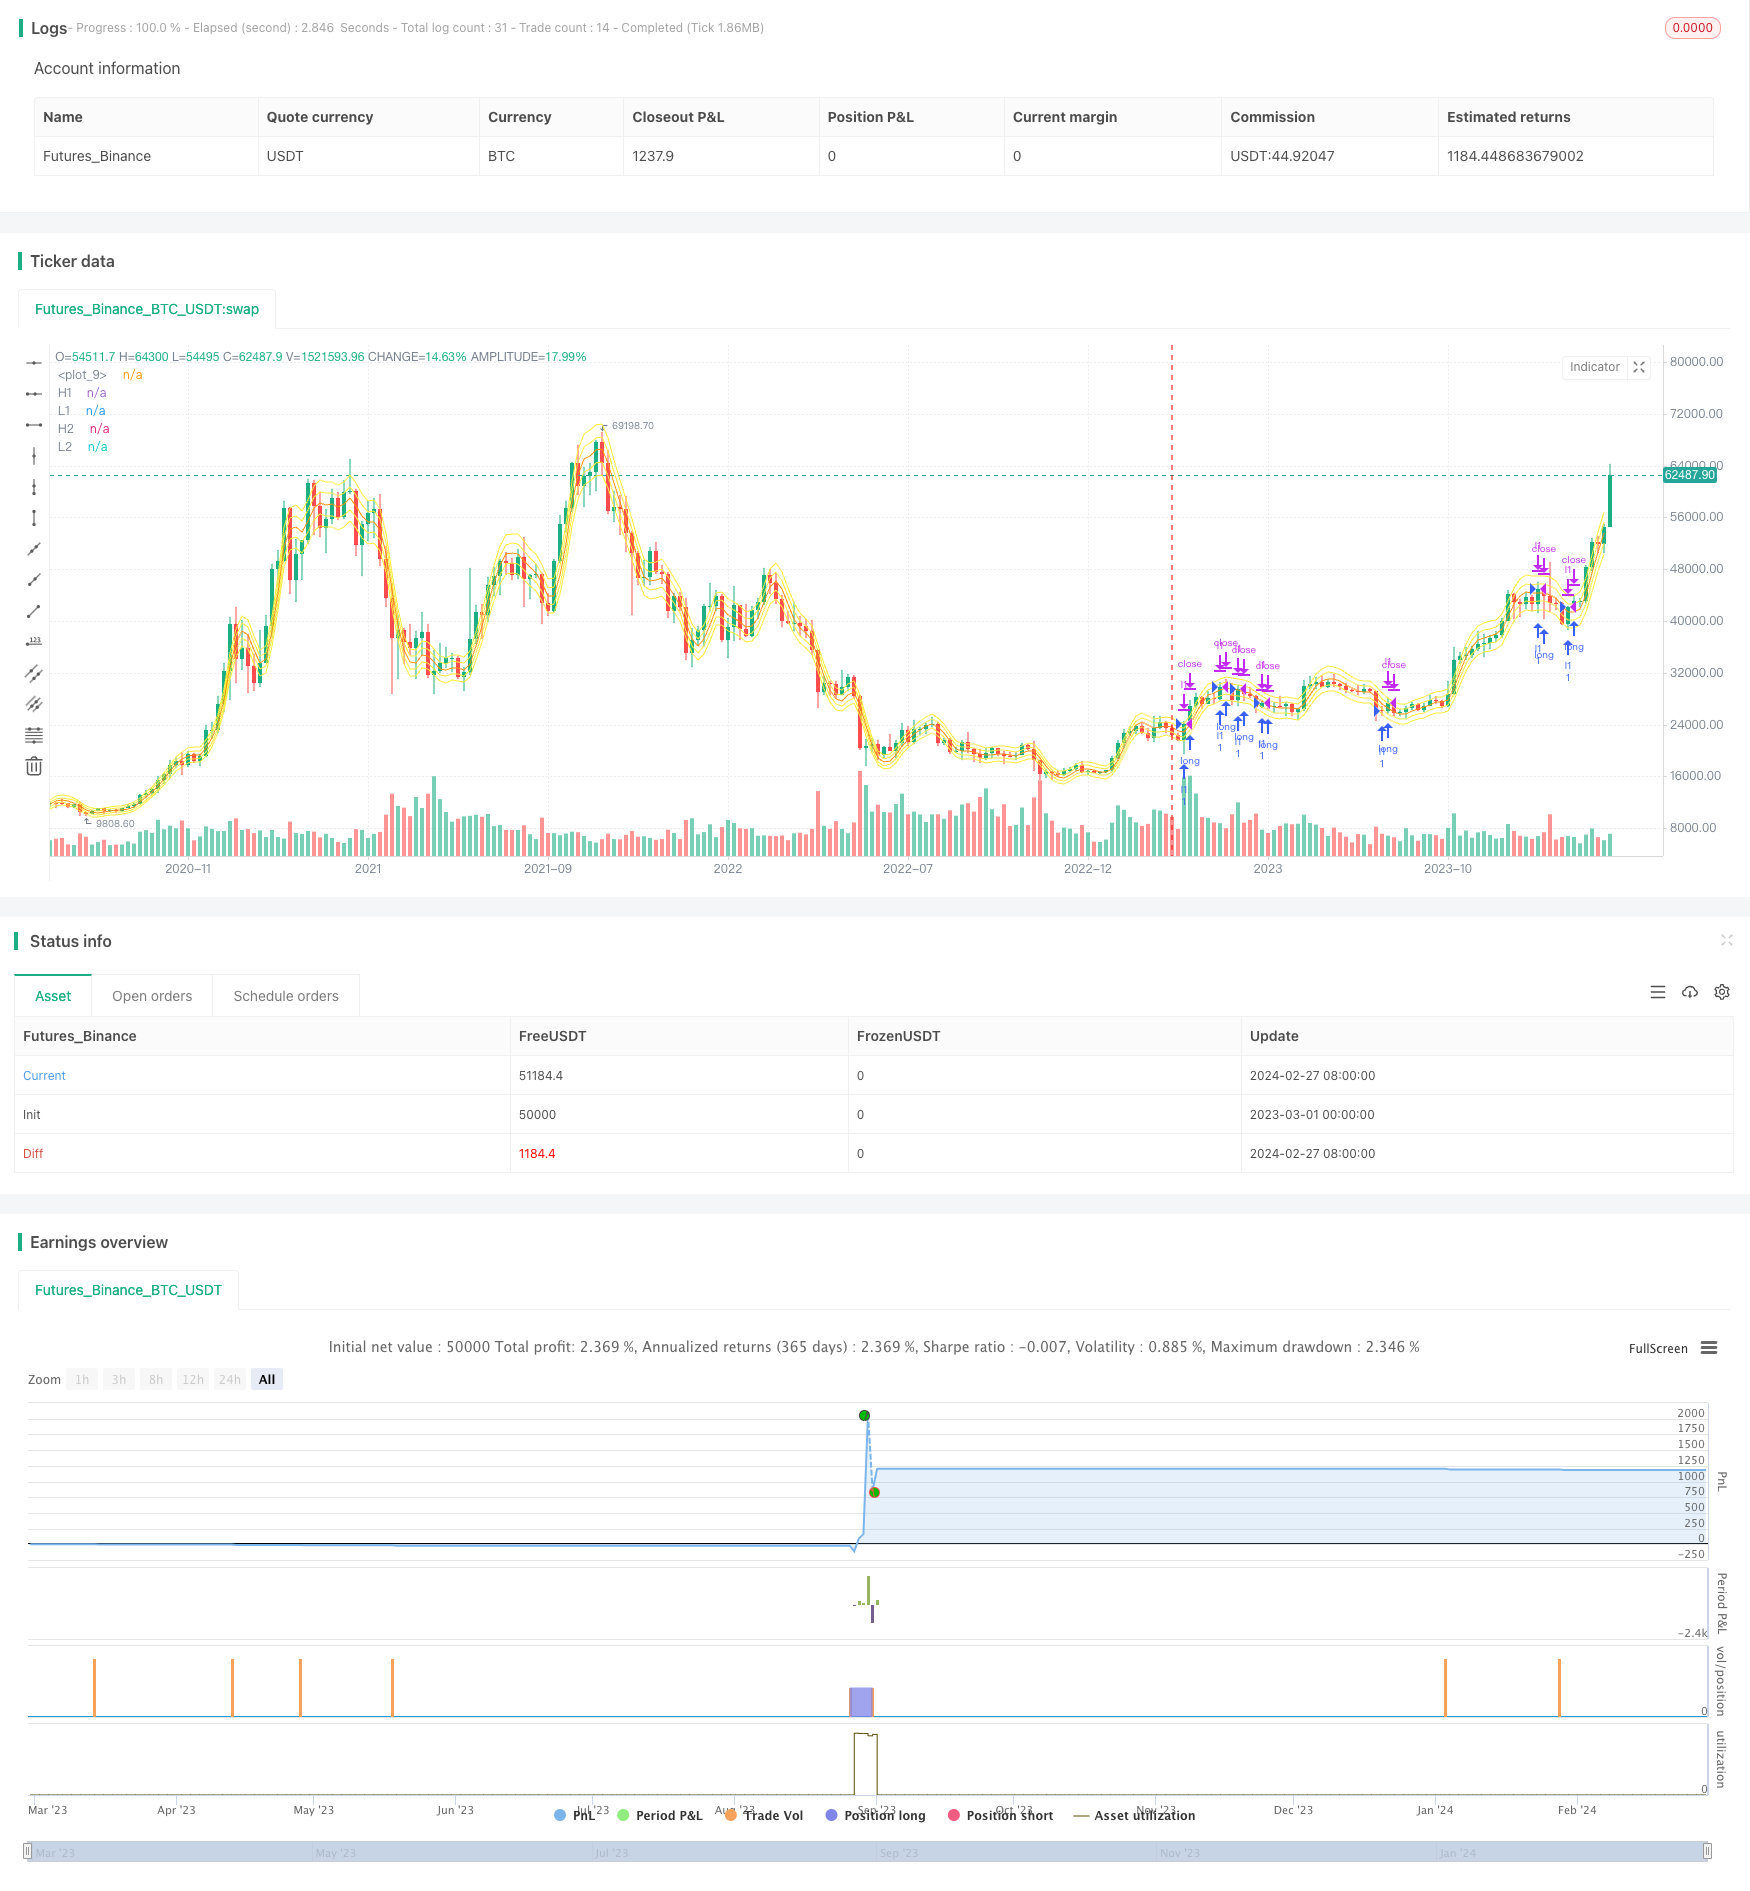
Task: Click the green peak marker on PnL chart
Action: [864, 1415]
